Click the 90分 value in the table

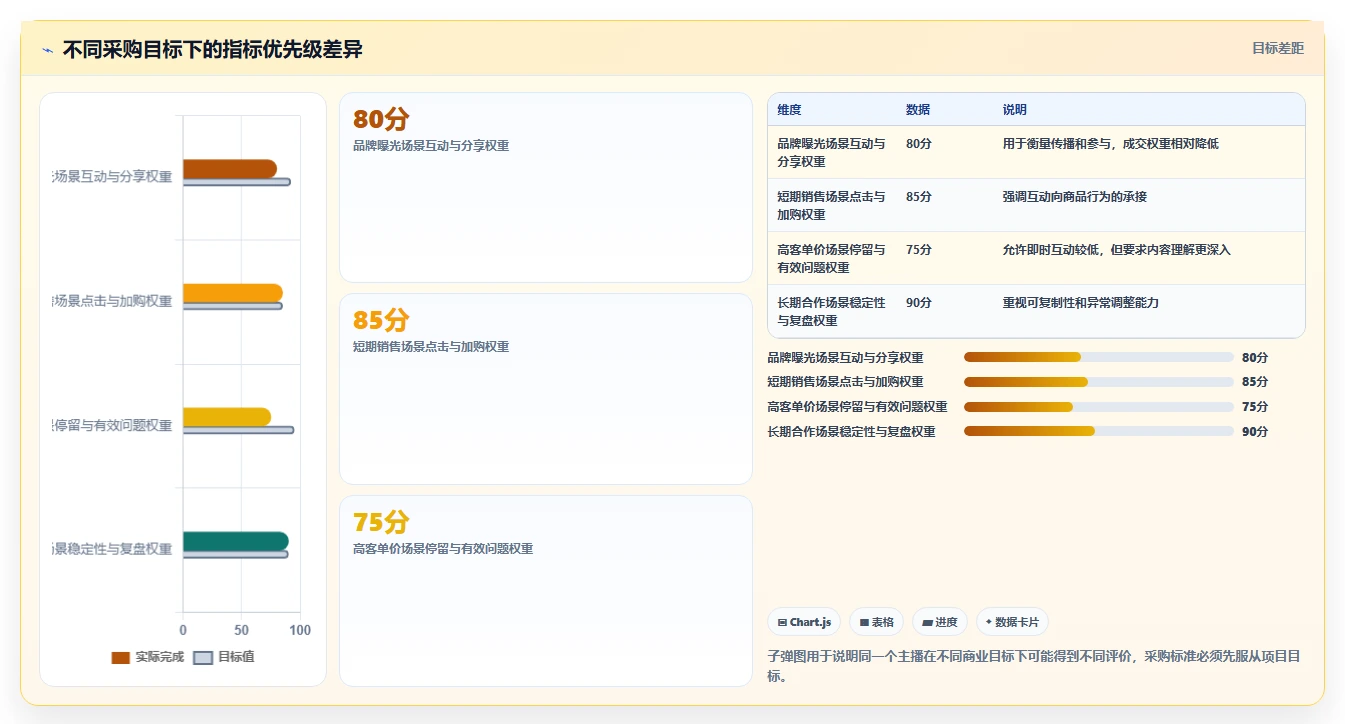click(918, 302)
